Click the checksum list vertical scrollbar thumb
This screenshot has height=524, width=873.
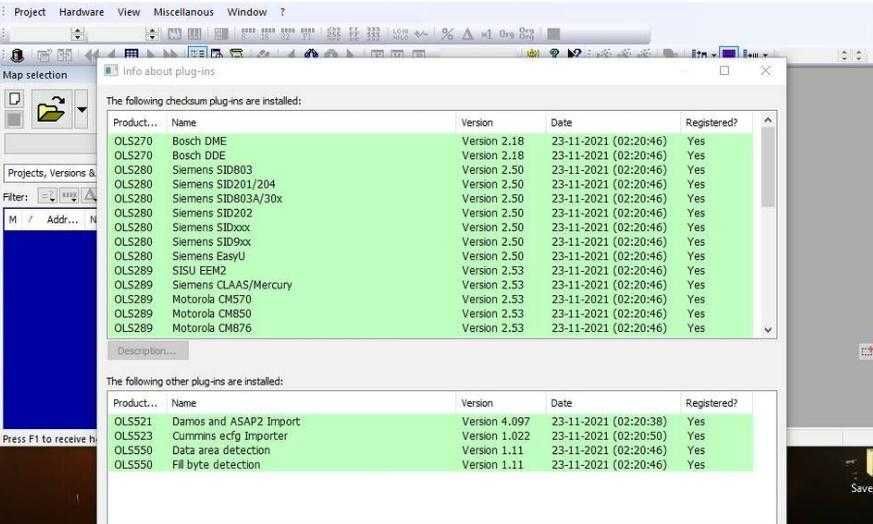pos(768,166)
